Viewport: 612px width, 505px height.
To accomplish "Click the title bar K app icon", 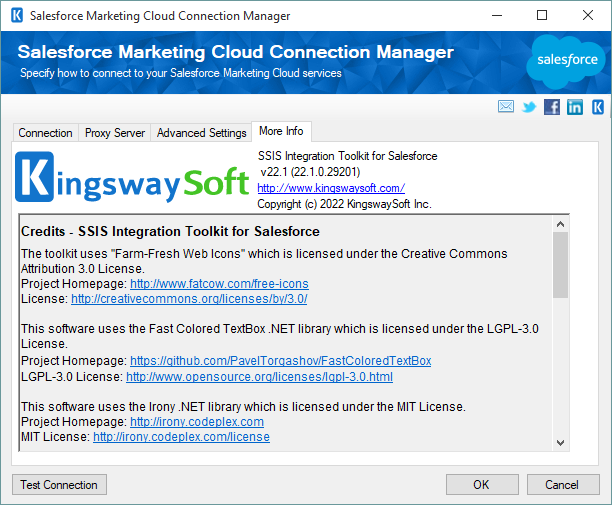I will pyautogui.click(x=17, y=16).
